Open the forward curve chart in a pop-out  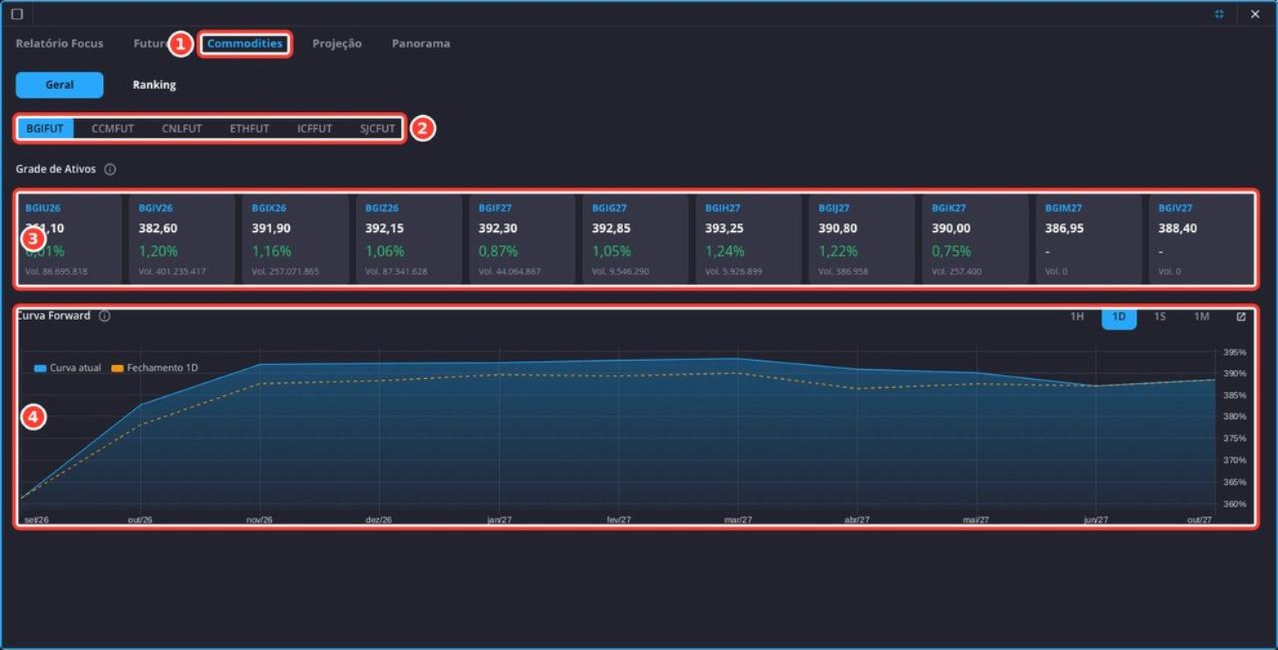(1241, 317)
